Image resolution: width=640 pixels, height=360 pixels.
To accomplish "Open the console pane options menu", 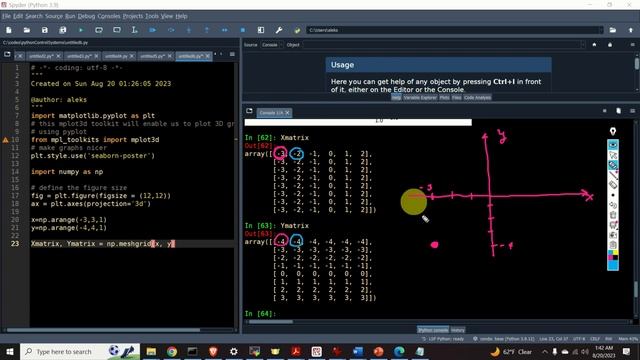I will click(632, 111).
